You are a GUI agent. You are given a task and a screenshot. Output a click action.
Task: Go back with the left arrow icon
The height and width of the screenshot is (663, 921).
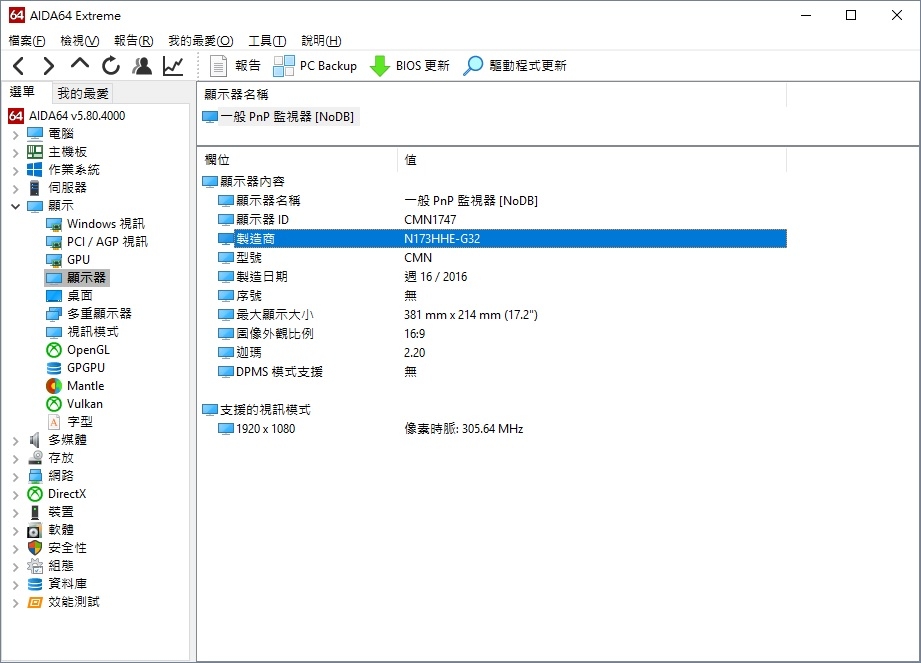tap(19, 66)
